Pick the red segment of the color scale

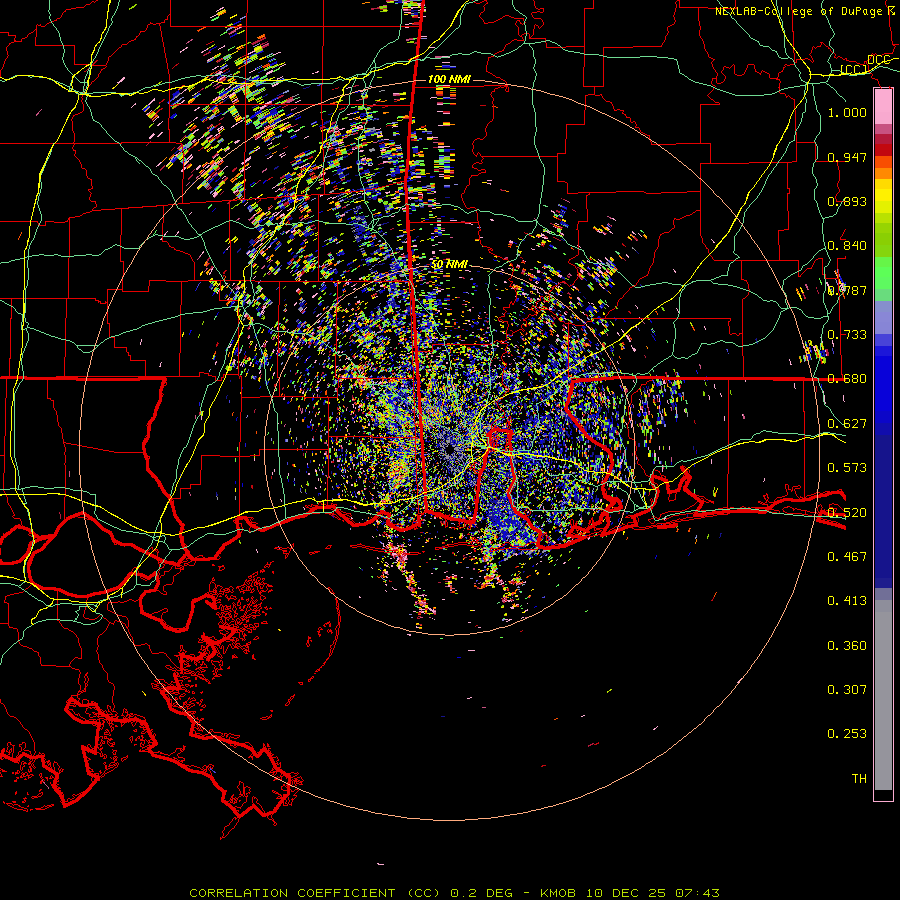tap(883, 150)
